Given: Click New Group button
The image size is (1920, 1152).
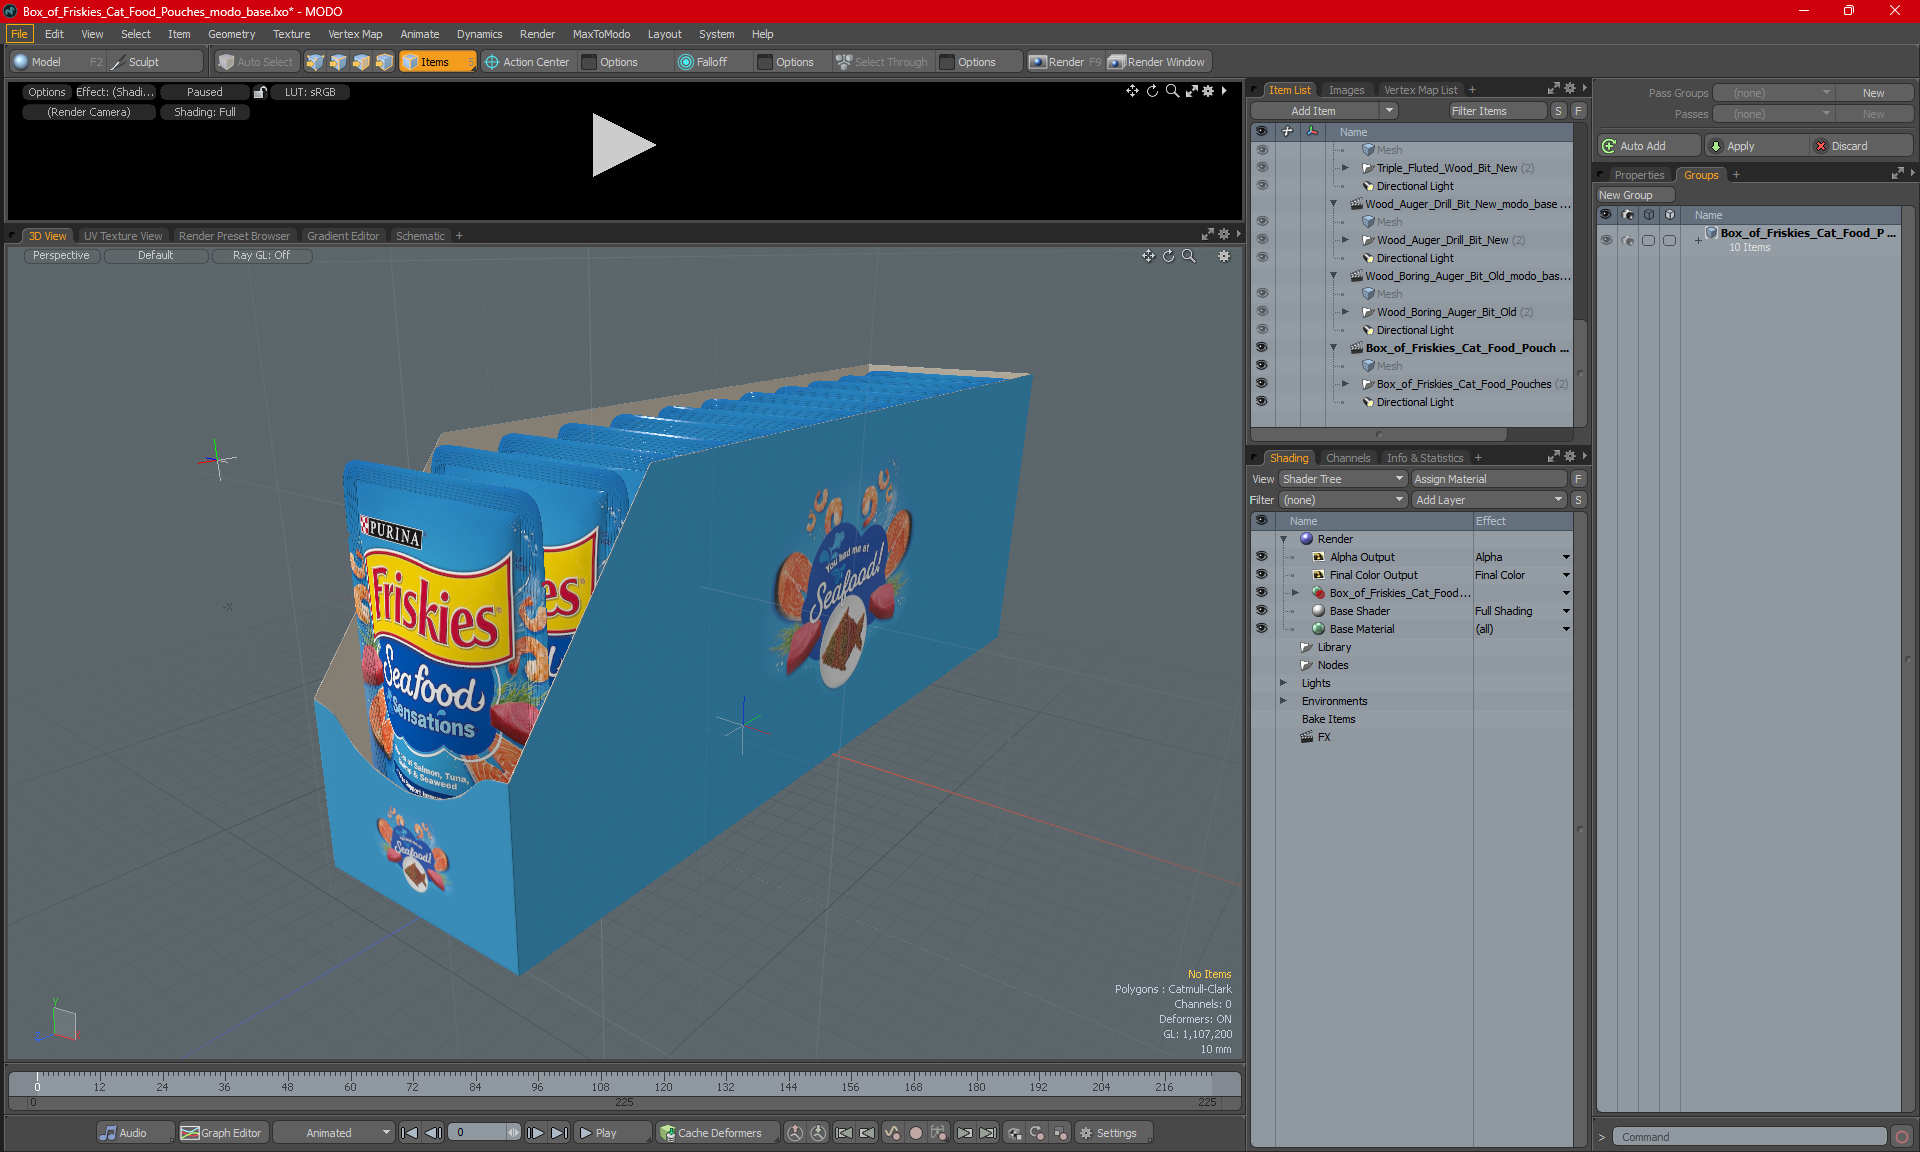Looking at the screenshot, I should [1635, 195].
